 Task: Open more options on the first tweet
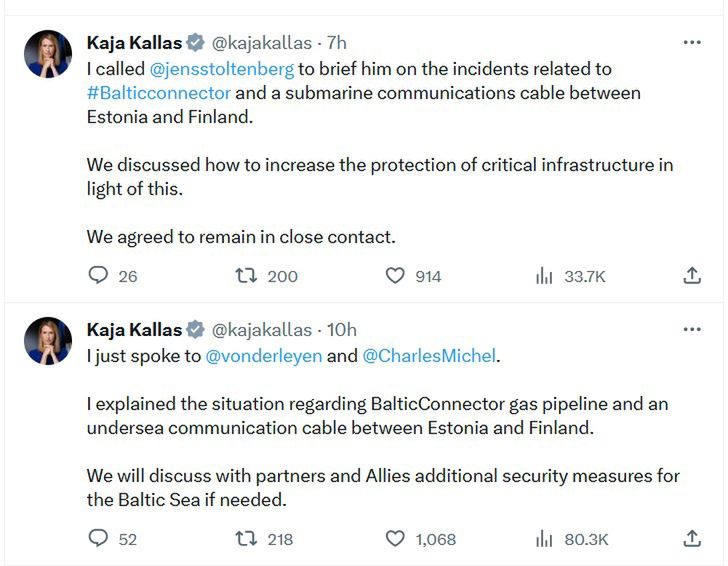point(691,43)
